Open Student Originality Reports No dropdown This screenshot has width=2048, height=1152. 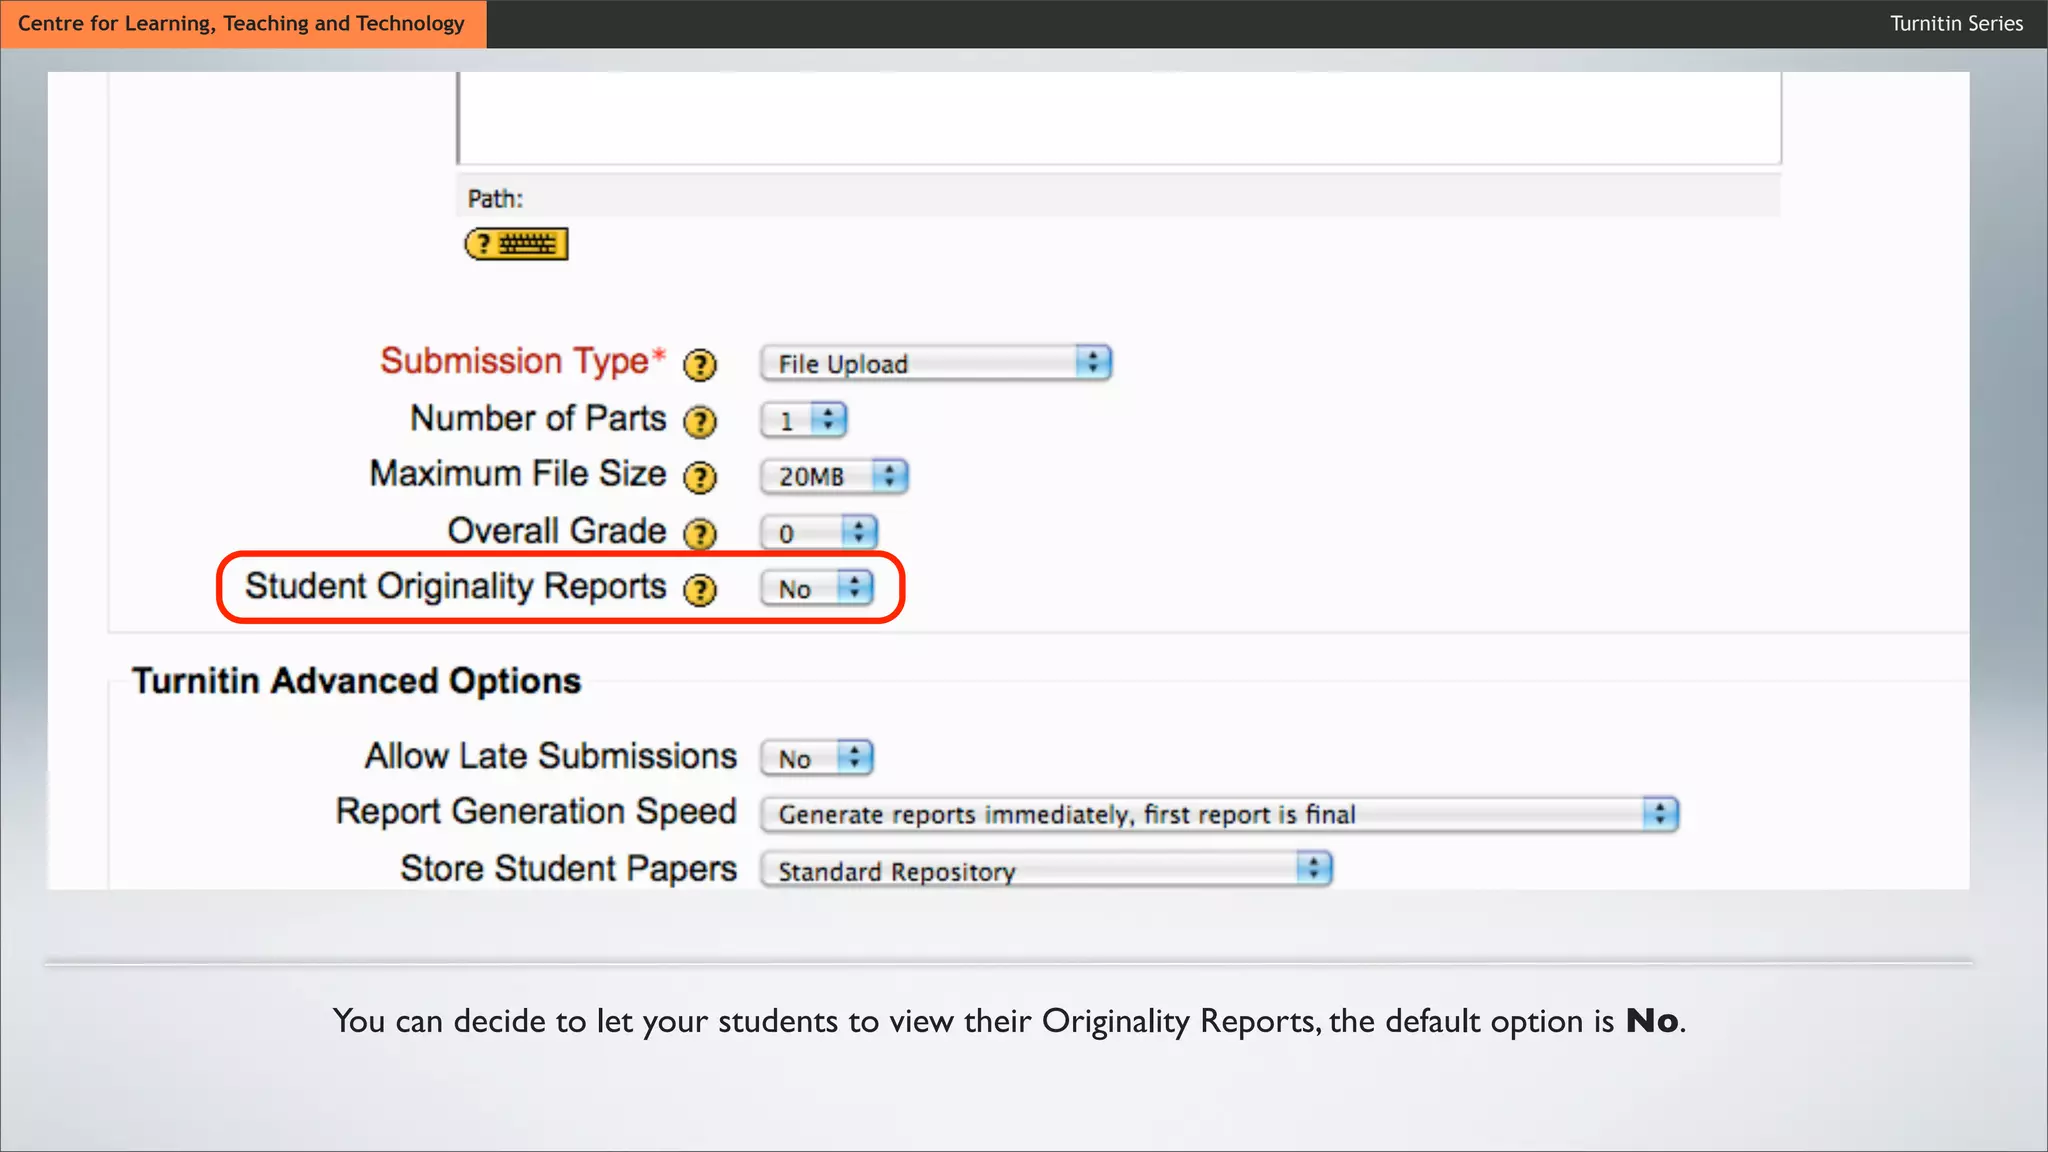point(817,589)
